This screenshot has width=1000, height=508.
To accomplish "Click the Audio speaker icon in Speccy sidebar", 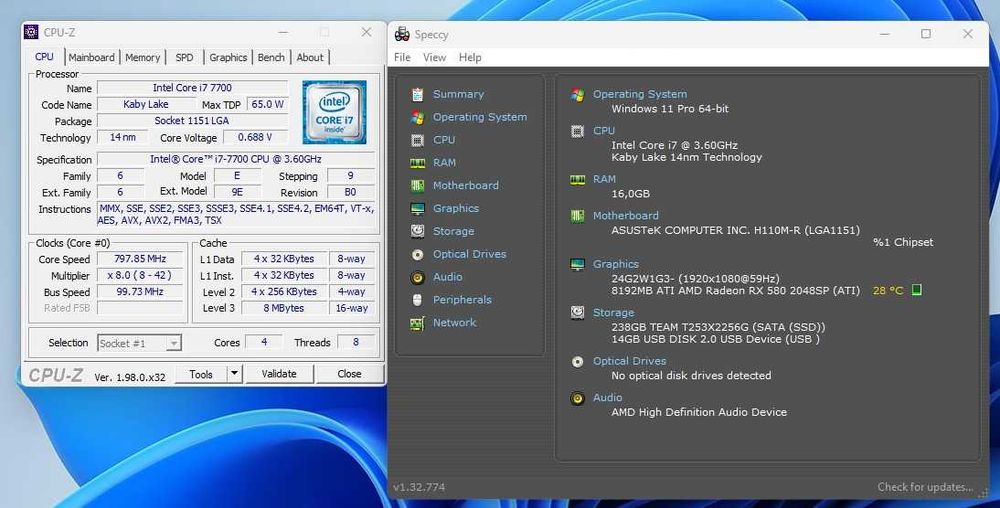I will 418,277.
